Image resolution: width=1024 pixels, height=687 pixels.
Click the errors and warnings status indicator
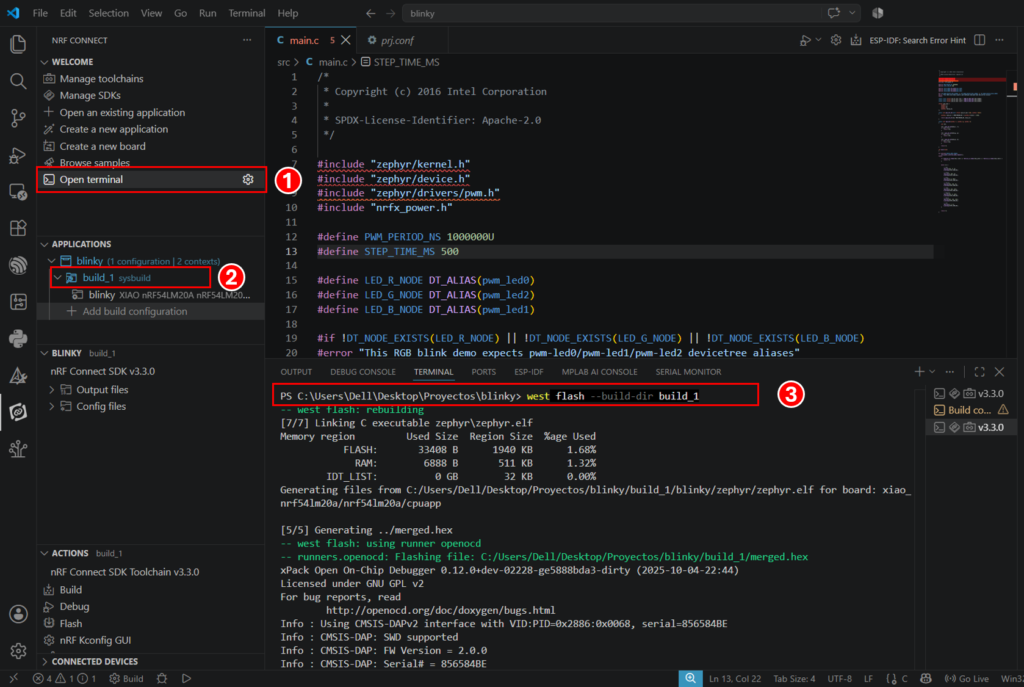click(x=64, y=679)
